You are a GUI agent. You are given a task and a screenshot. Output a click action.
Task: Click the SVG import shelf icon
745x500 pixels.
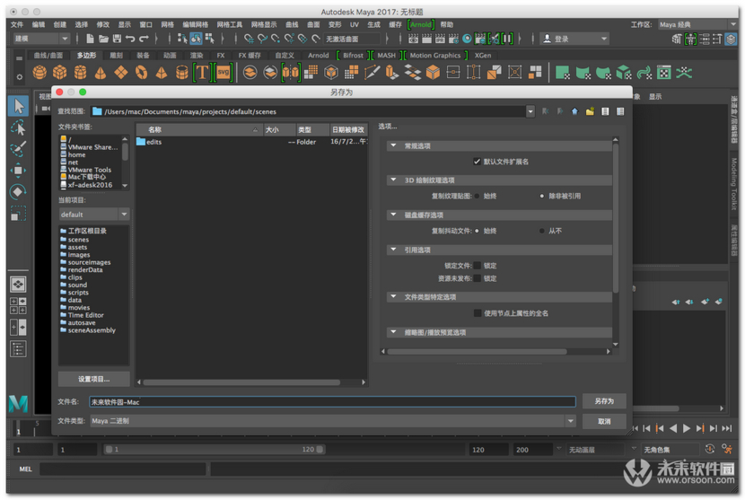pos(223,73)
